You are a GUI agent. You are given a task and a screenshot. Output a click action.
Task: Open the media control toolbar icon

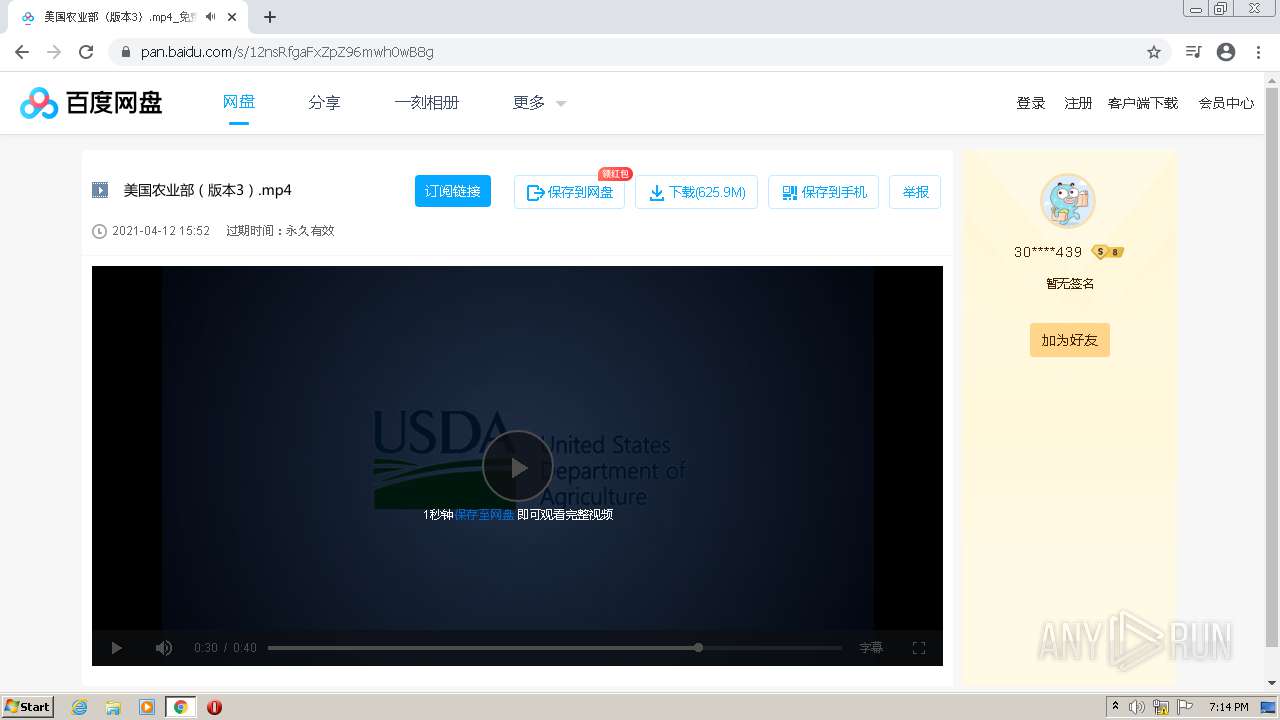(1193, 52)
